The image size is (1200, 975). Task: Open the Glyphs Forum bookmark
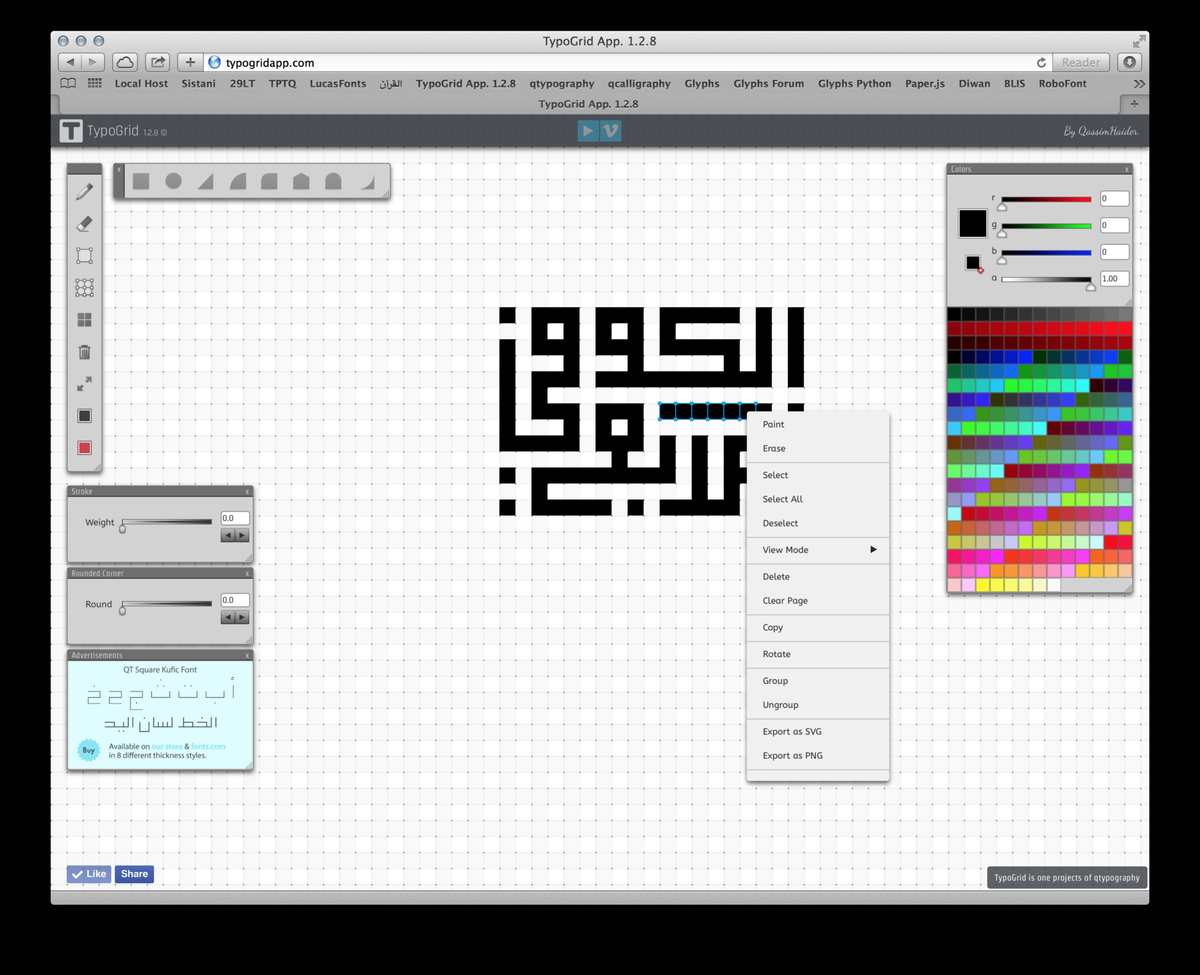768,84
